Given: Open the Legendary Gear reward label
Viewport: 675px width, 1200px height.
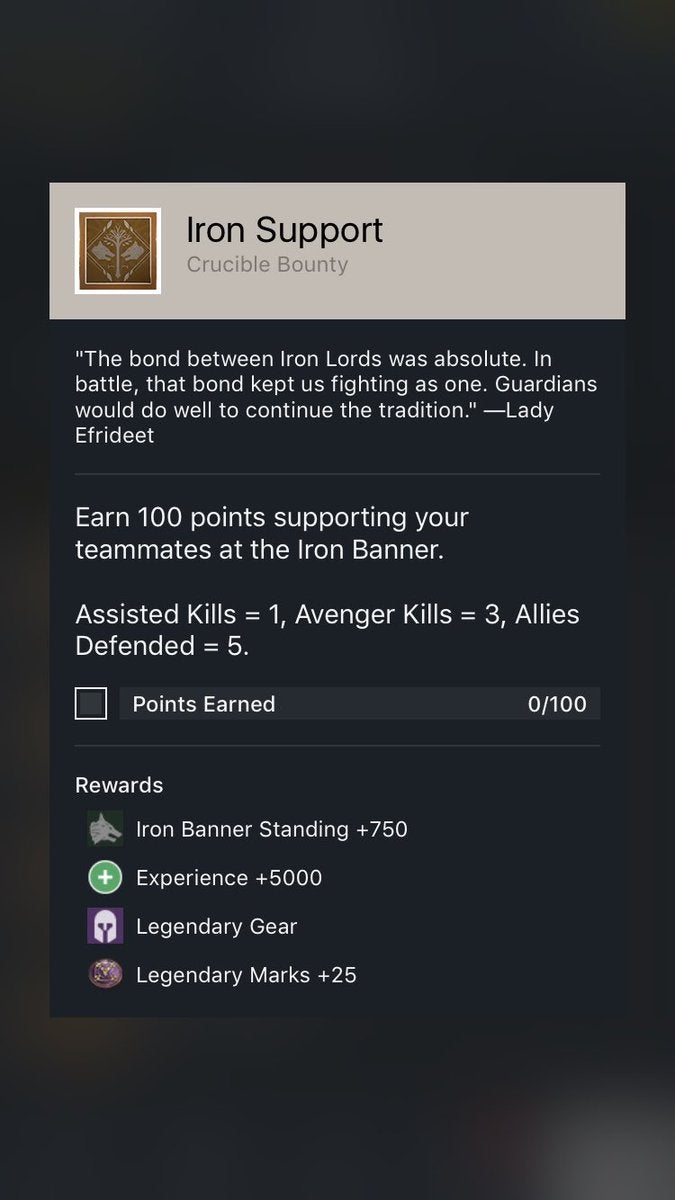Looking at the screenshot, I should pos(216,926).
